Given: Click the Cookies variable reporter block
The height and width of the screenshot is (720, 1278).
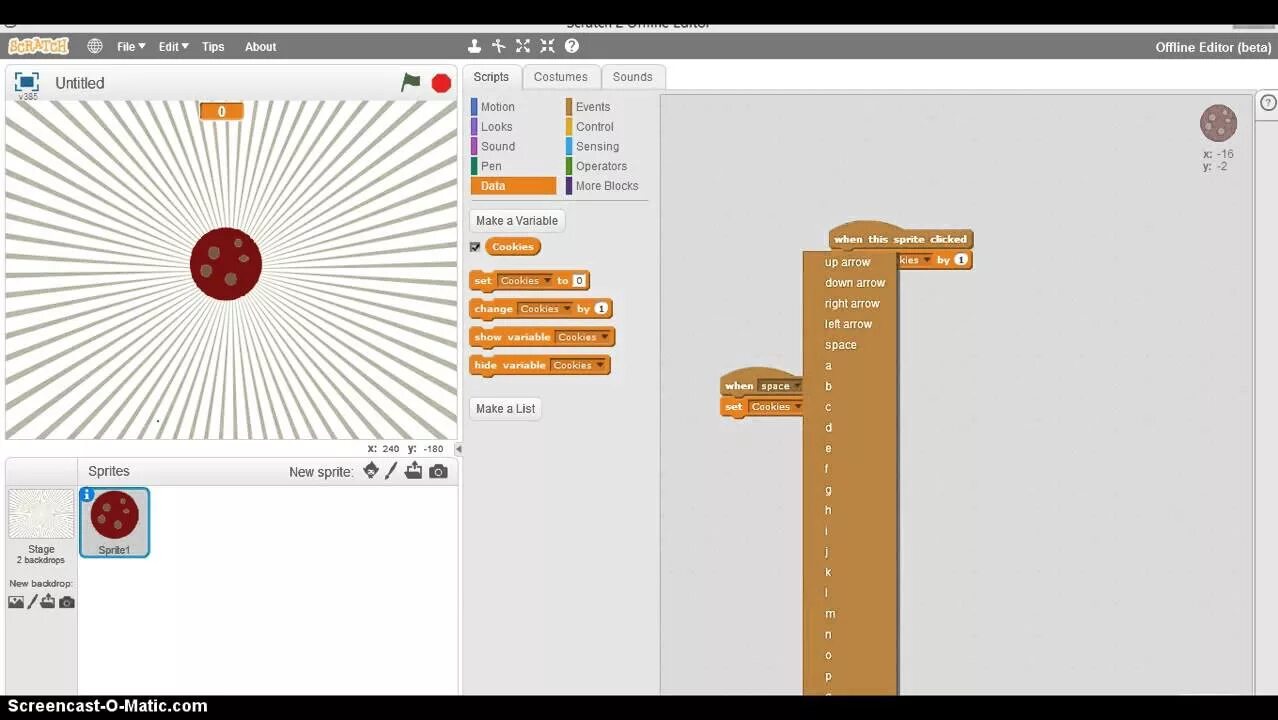Looking at the screenshot, I should (x=513, y=247).
